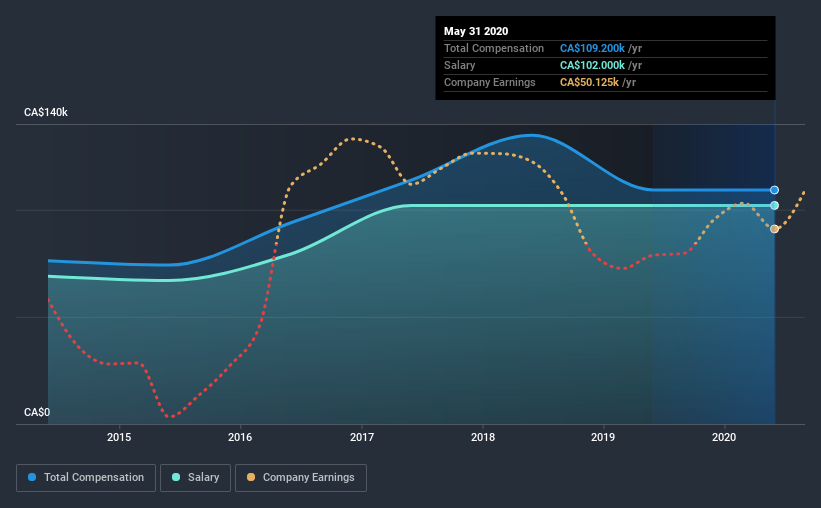821x508 pixels.
Task: Click the 2016 x-axis label
Action: pyautogui.click(x=240, y=437)
